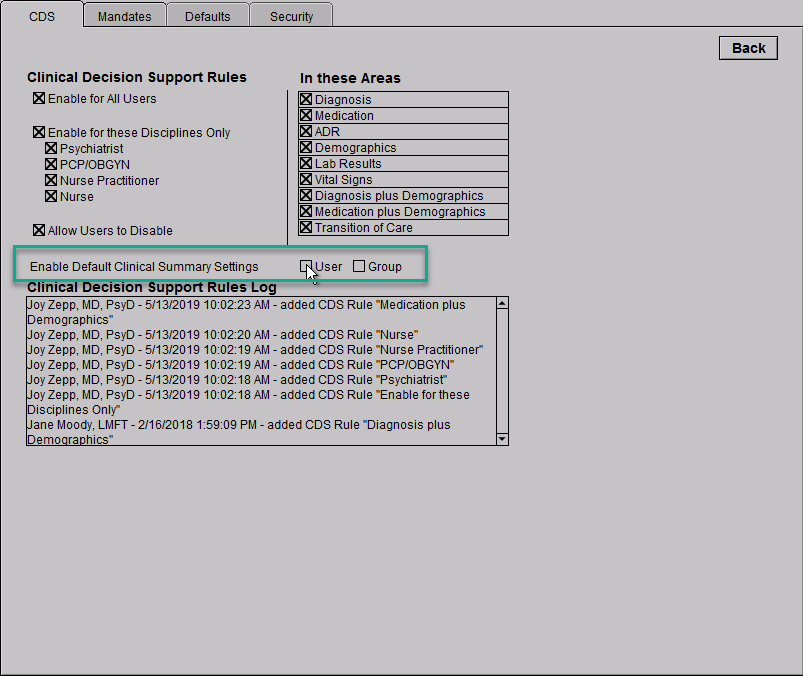
Task: Click the rules log scroll up arrow
Action: (x=502, y=302)
